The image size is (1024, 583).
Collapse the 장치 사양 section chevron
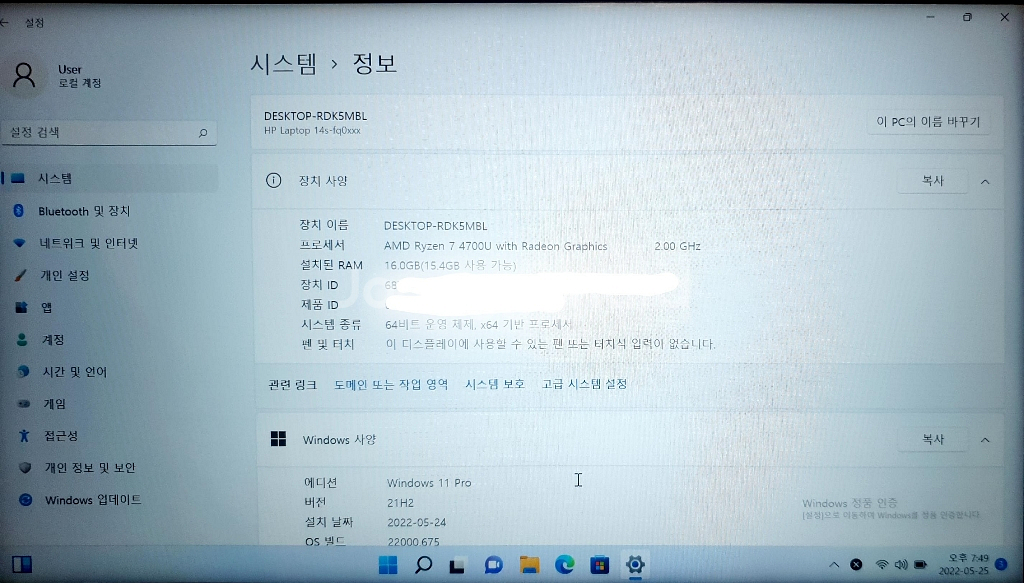tap(985, 181)
